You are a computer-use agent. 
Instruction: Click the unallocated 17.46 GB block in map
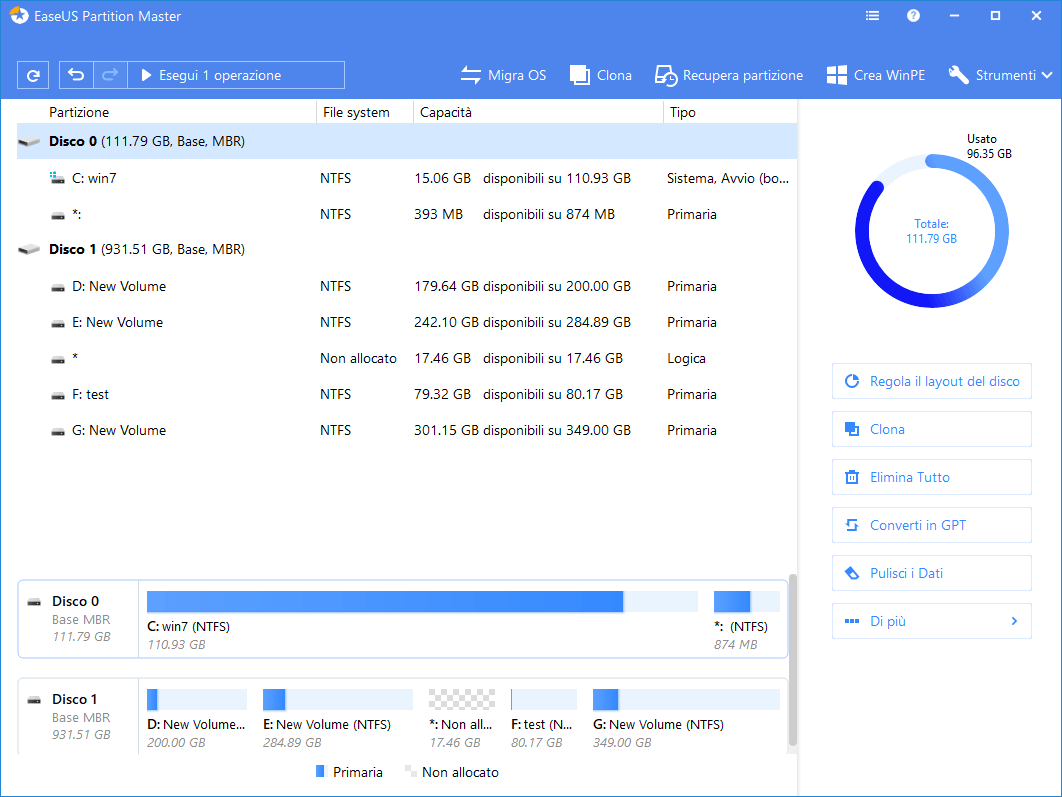coord(462,718)
